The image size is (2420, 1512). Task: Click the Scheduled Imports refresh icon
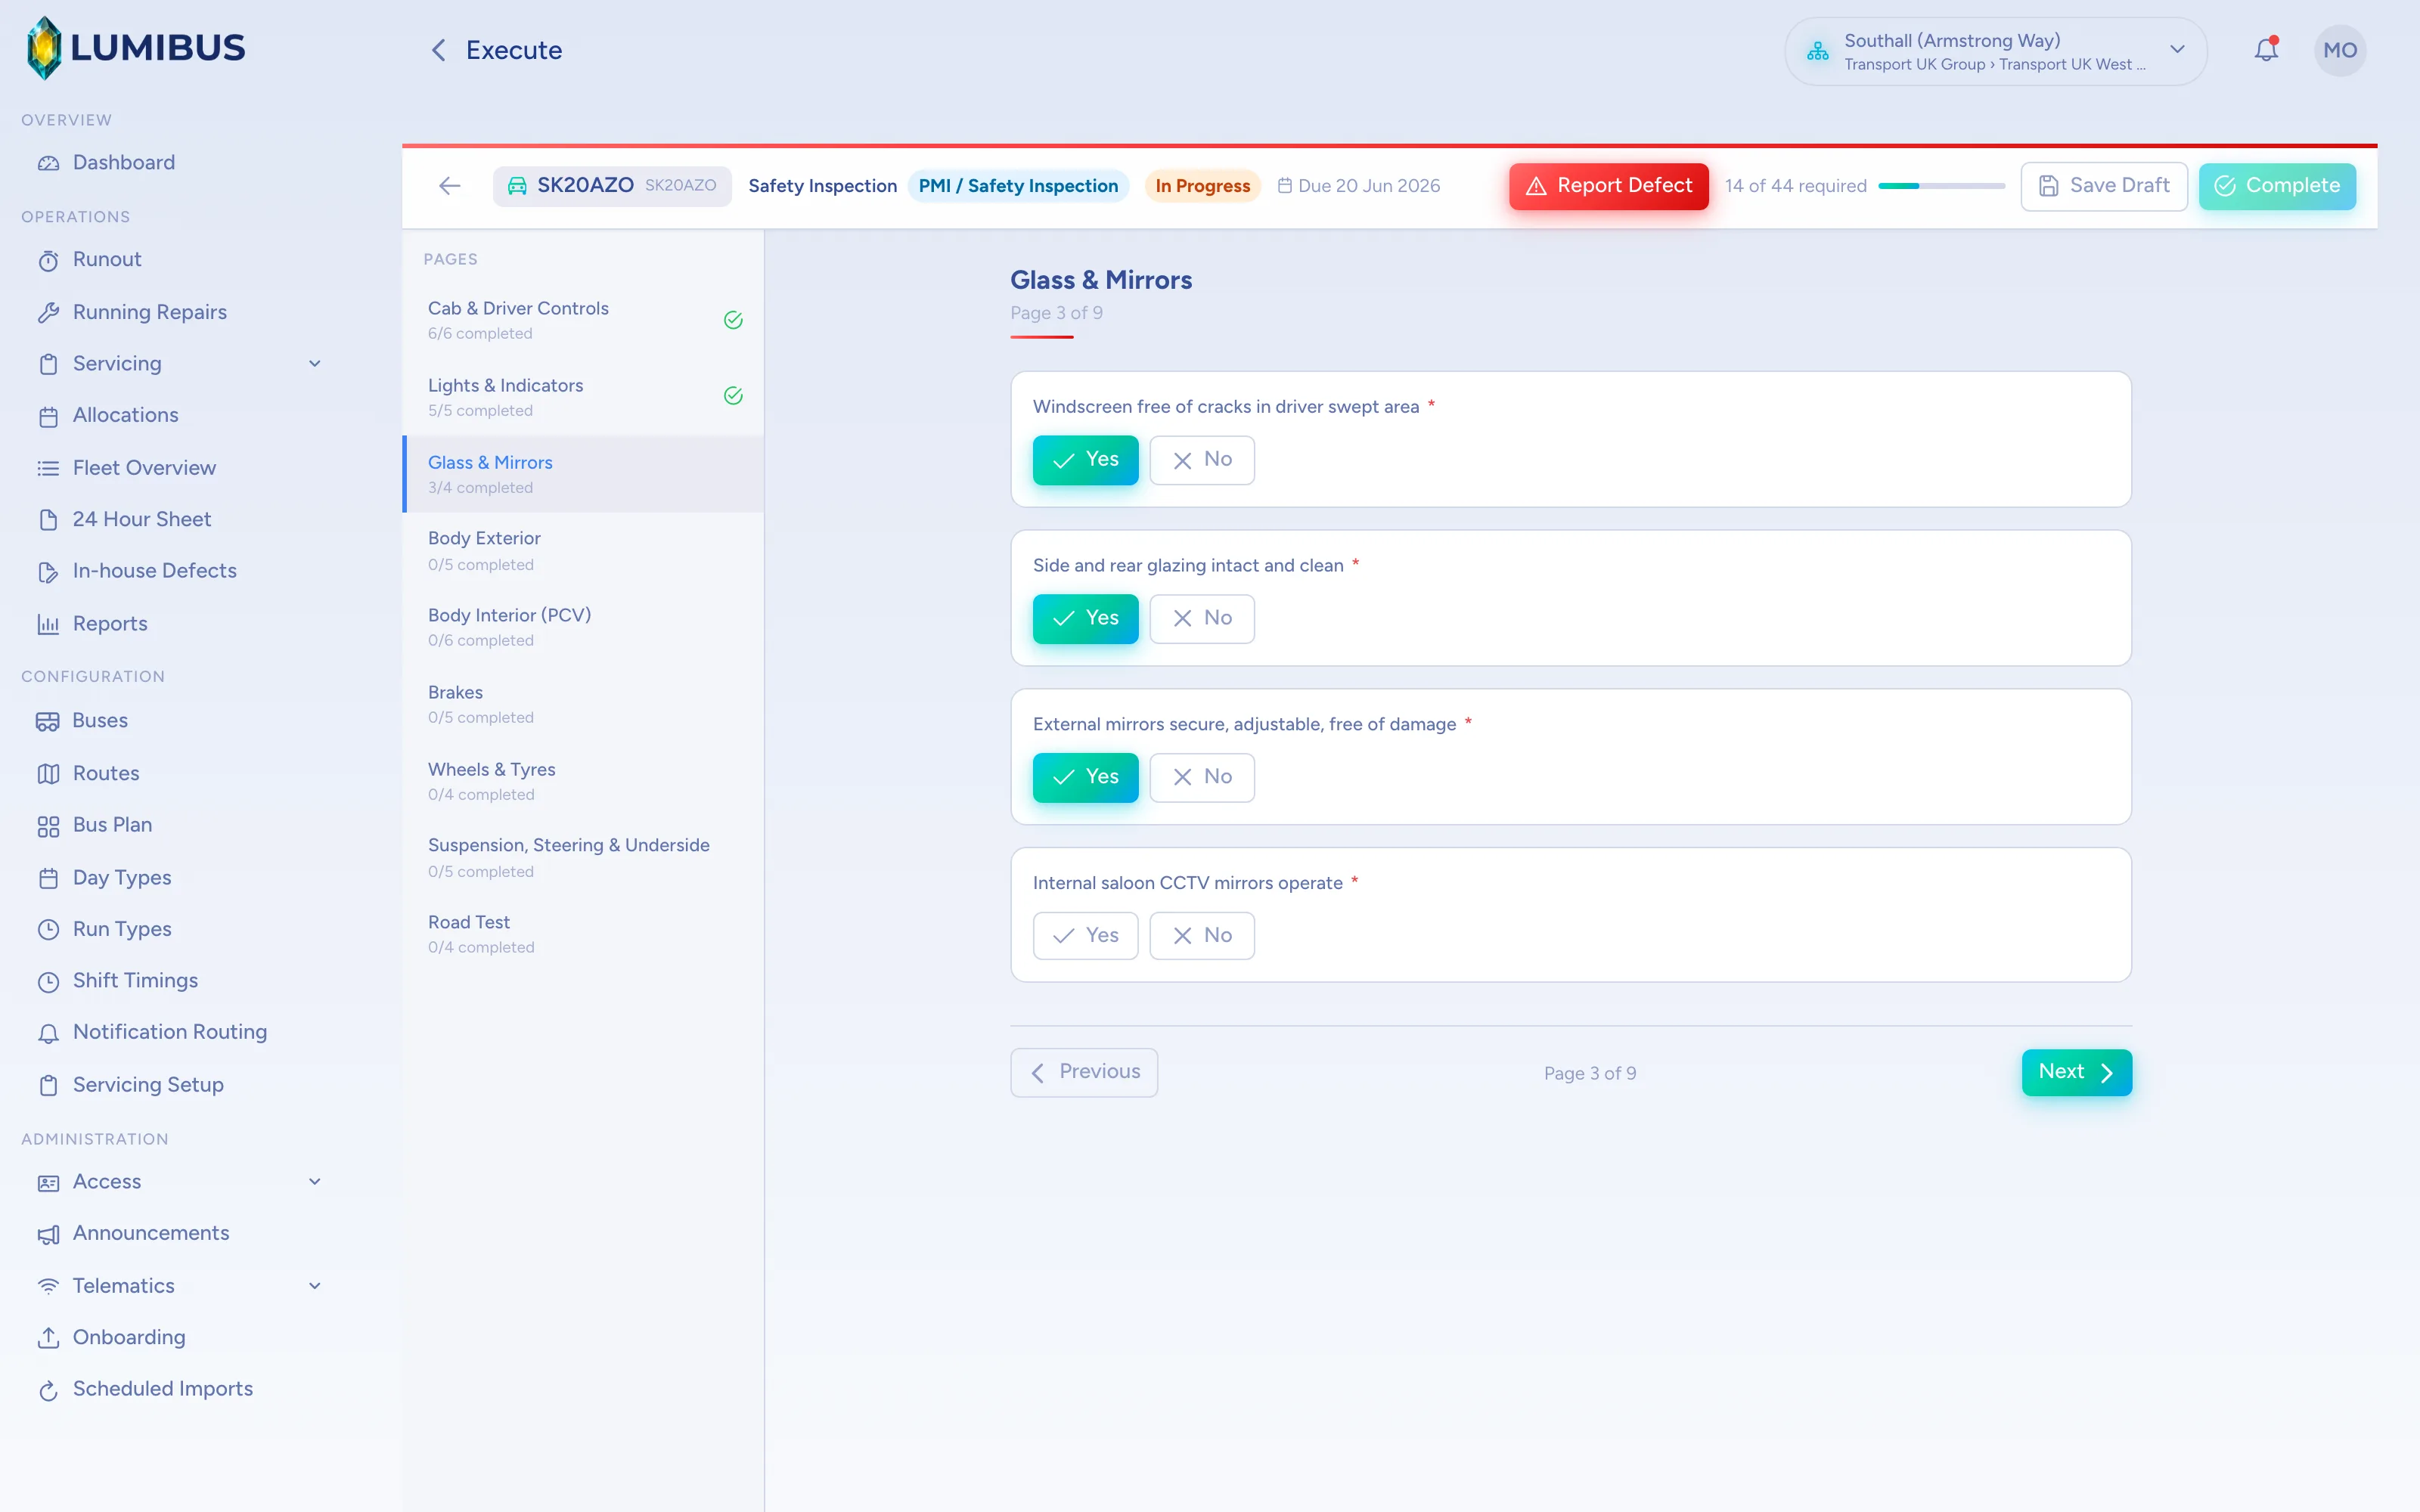pos(48,1391)
